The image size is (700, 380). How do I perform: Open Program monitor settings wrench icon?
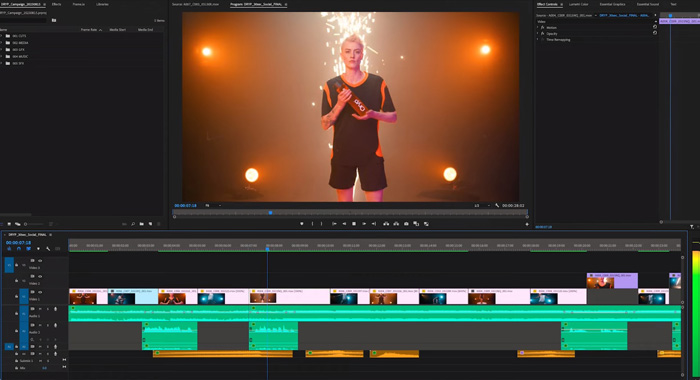(497, 205)
